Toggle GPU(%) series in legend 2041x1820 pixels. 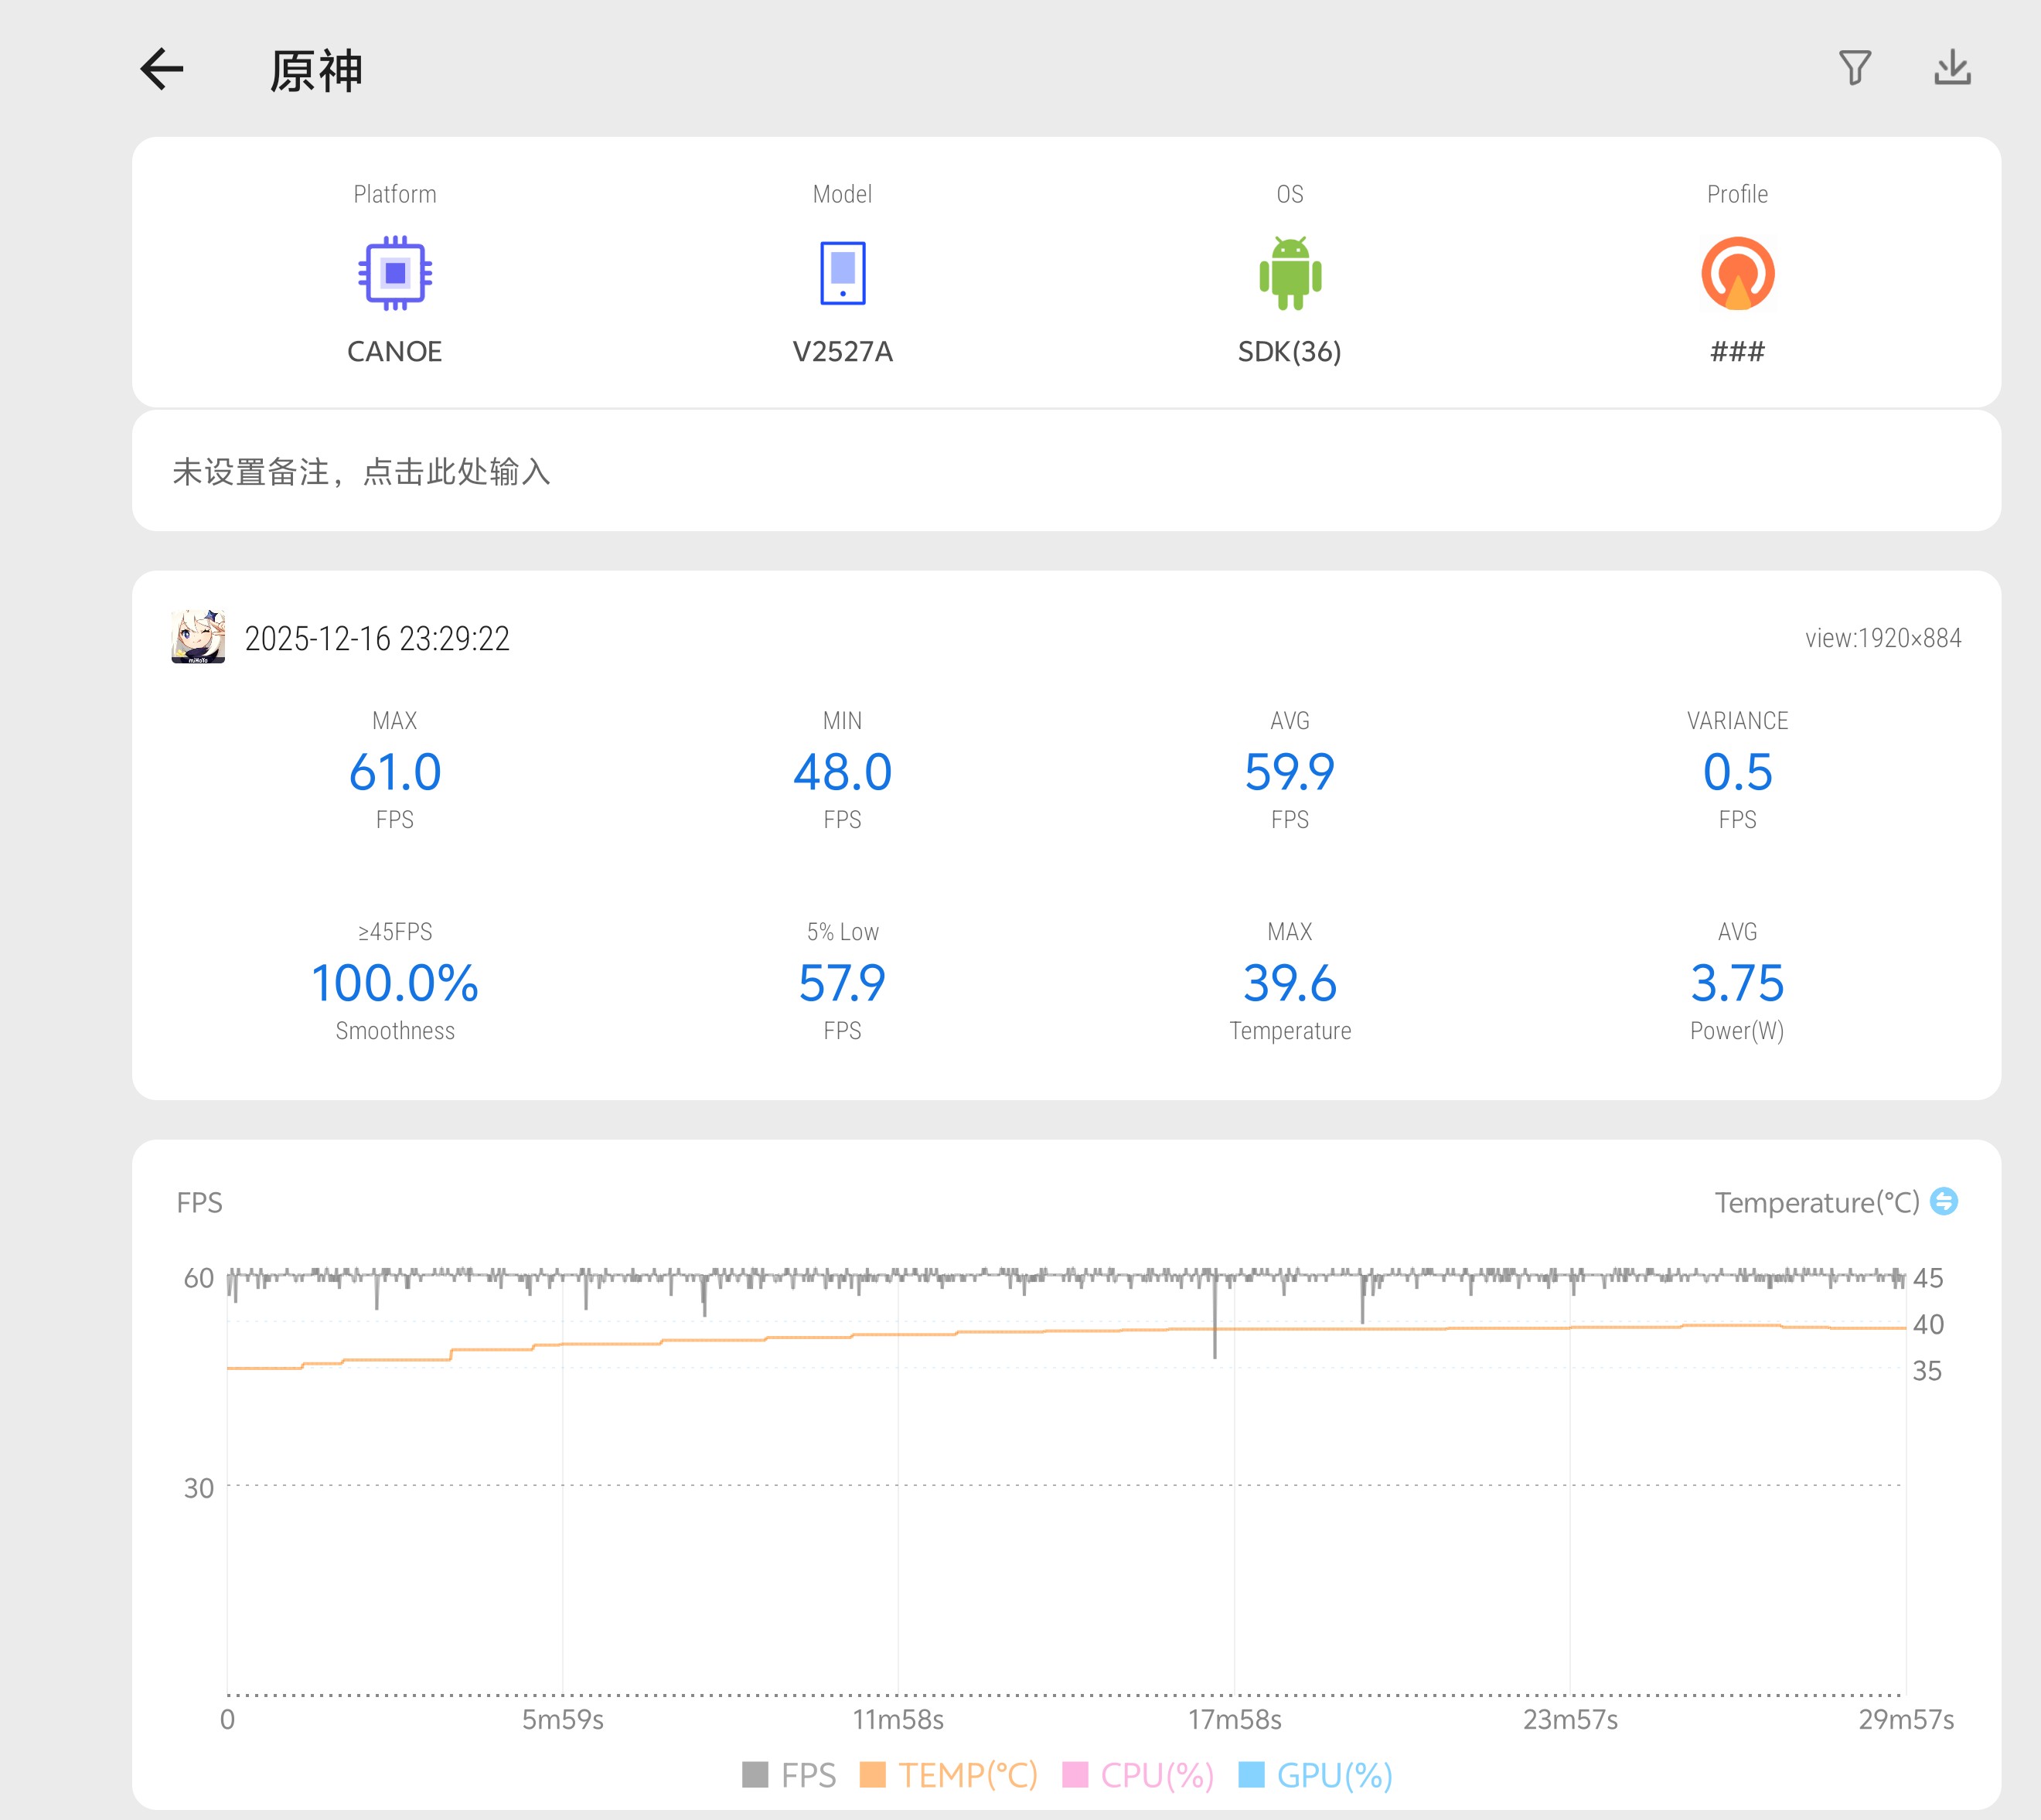(1315, 1775)
